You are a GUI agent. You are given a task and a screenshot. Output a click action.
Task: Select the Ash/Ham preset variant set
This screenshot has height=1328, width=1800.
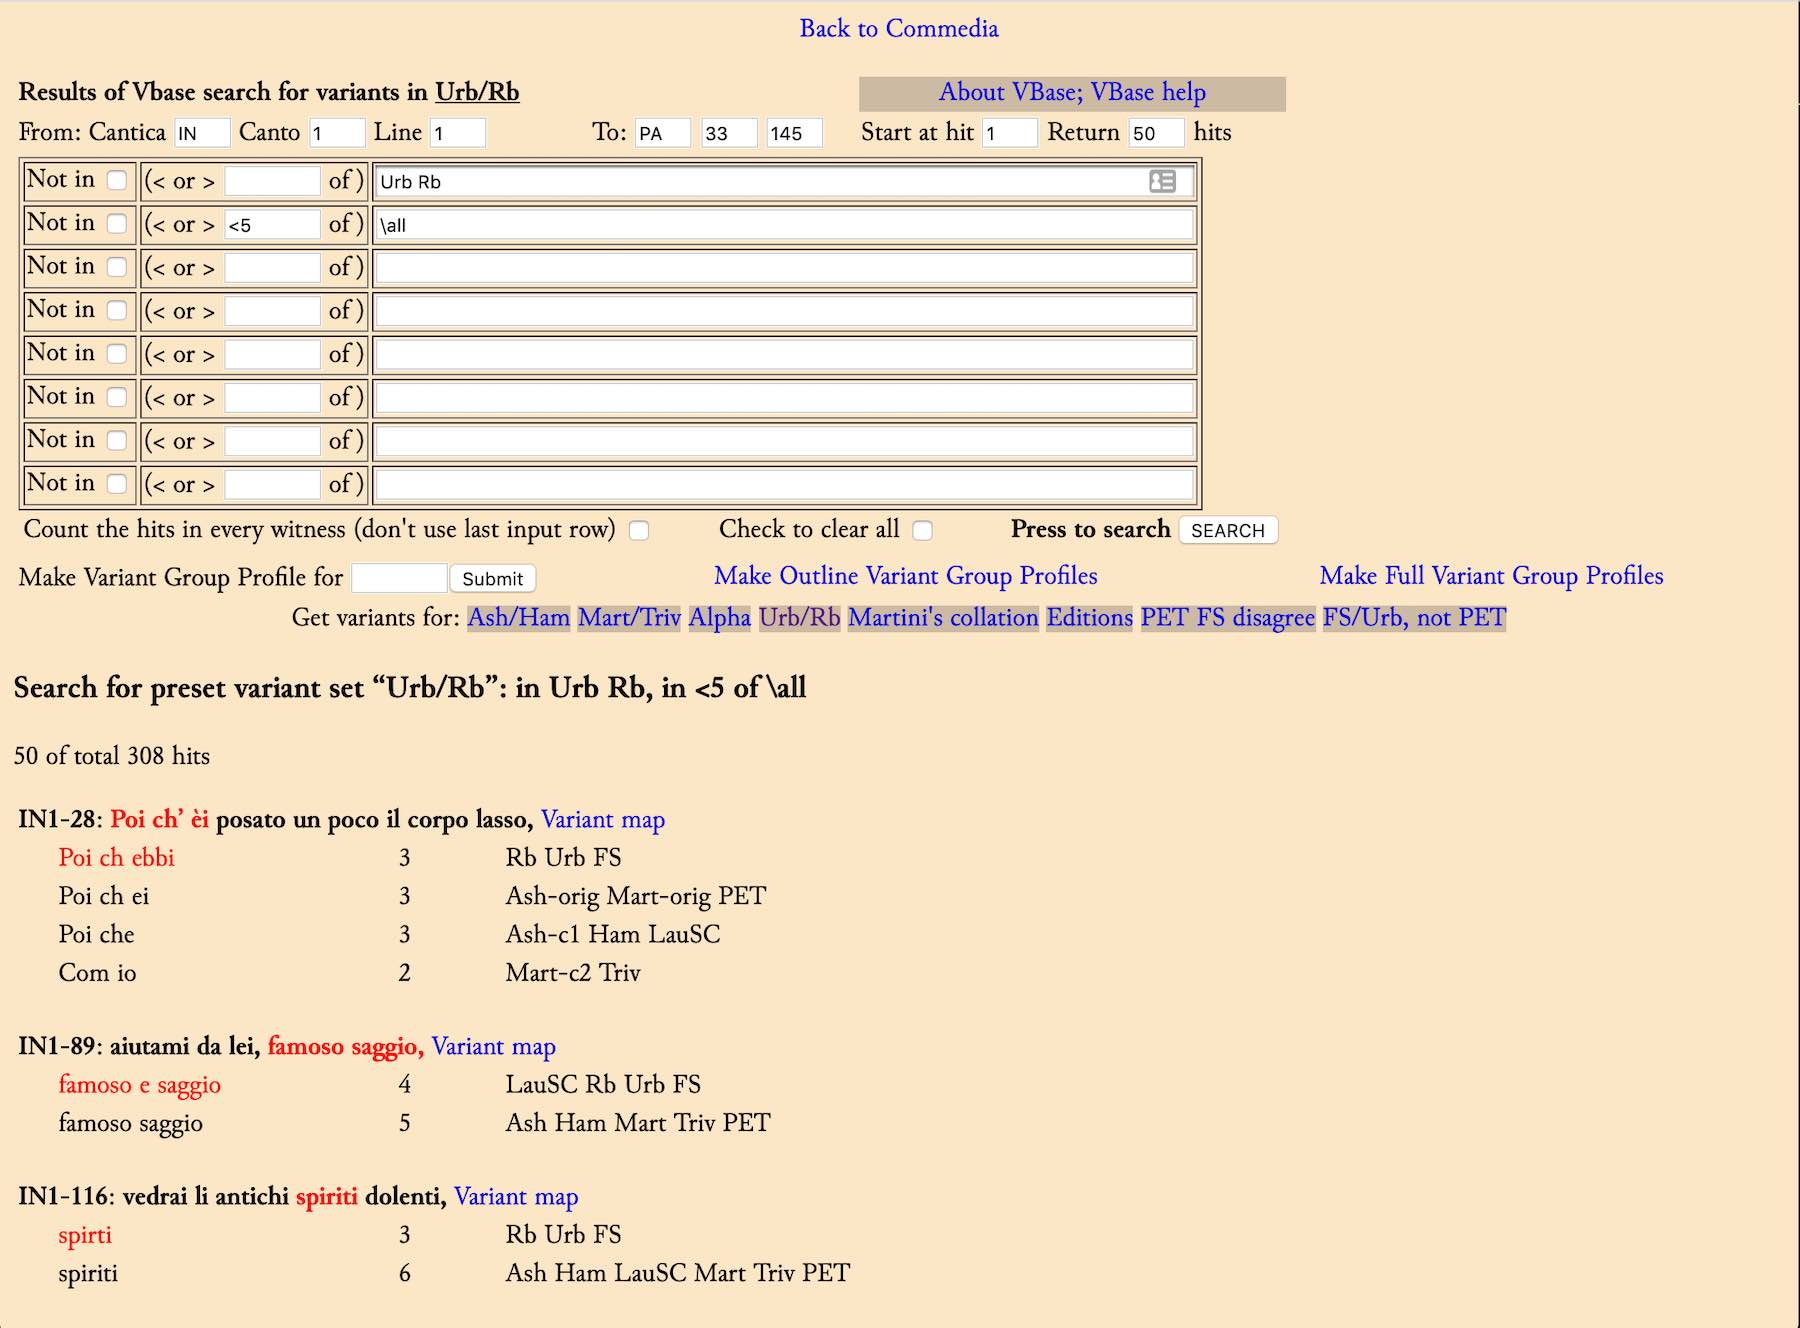(519, 618)
